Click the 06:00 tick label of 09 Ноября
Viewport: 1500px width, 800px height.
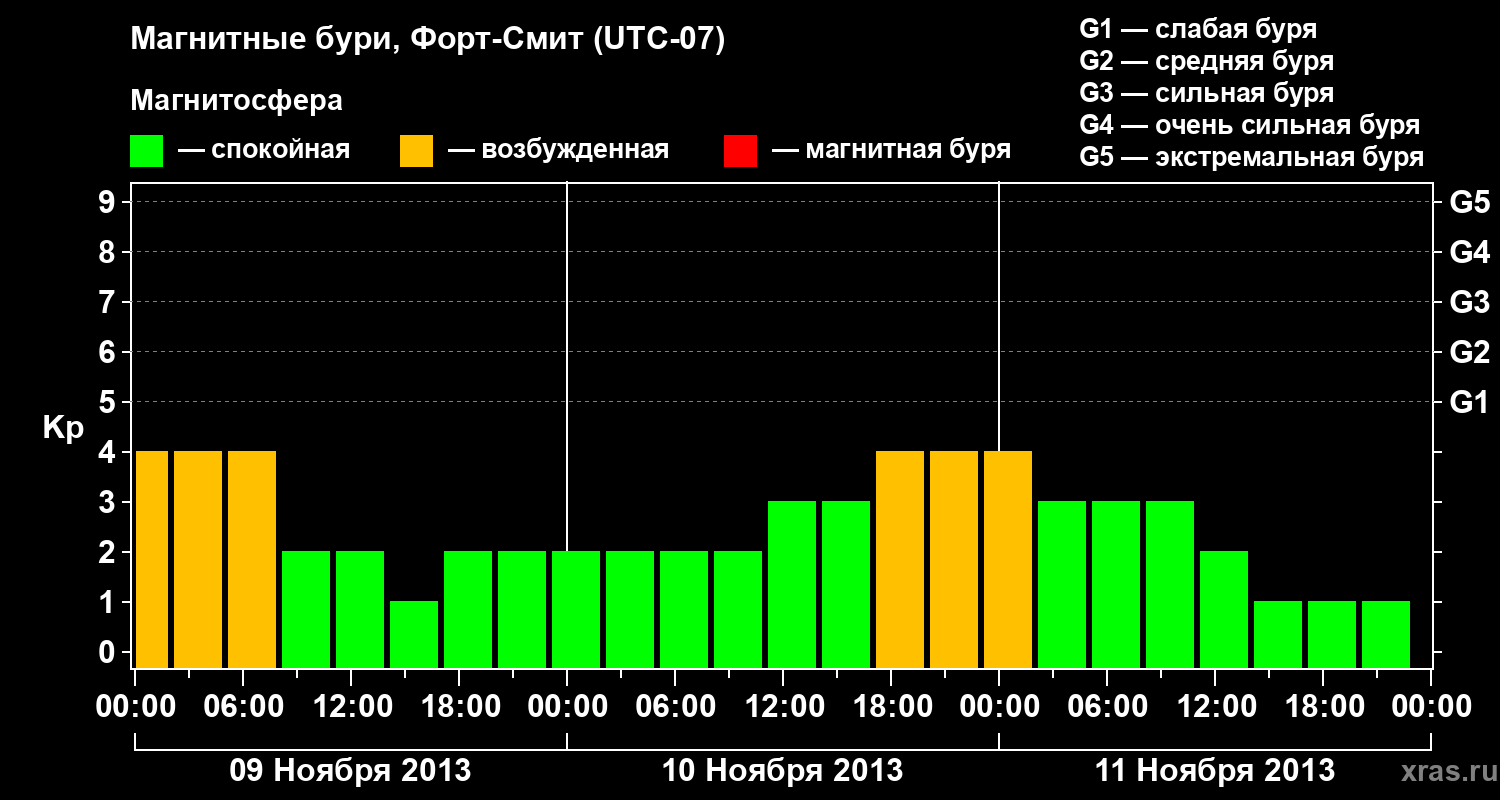[x=243, y=706]
